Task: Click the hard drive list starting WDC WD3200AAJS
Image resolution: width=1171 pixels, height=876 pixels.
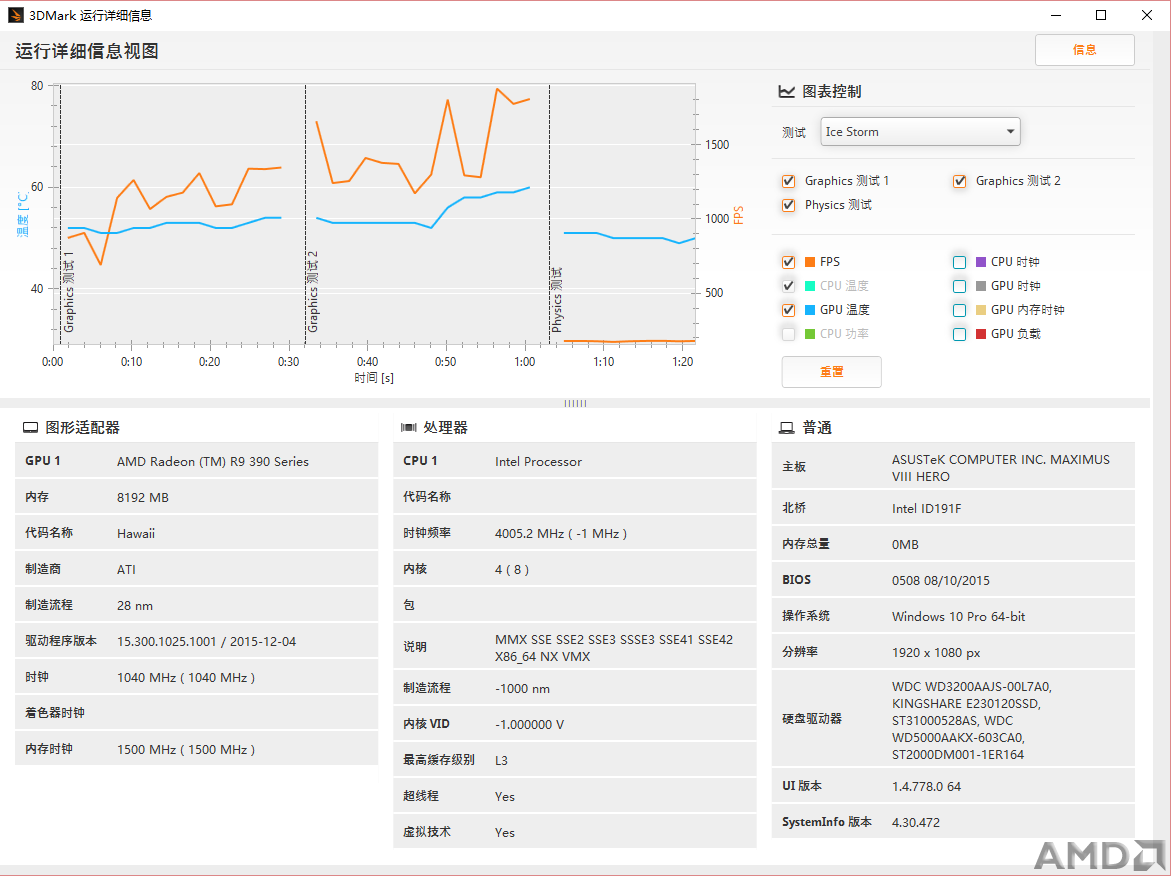Action: pos(972,720)
